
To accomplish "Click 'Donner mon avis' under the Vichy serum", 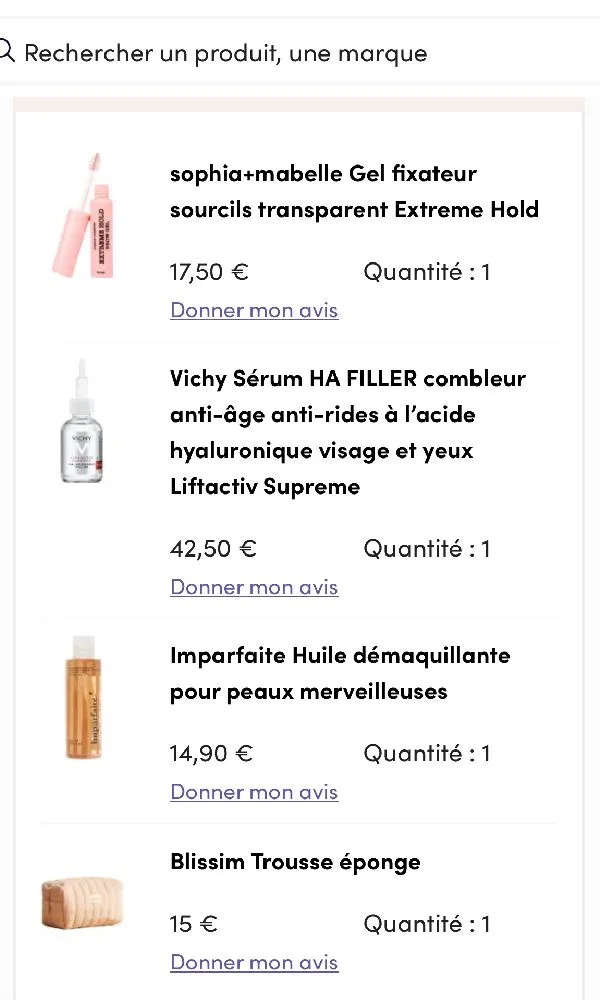I will 254,587.
